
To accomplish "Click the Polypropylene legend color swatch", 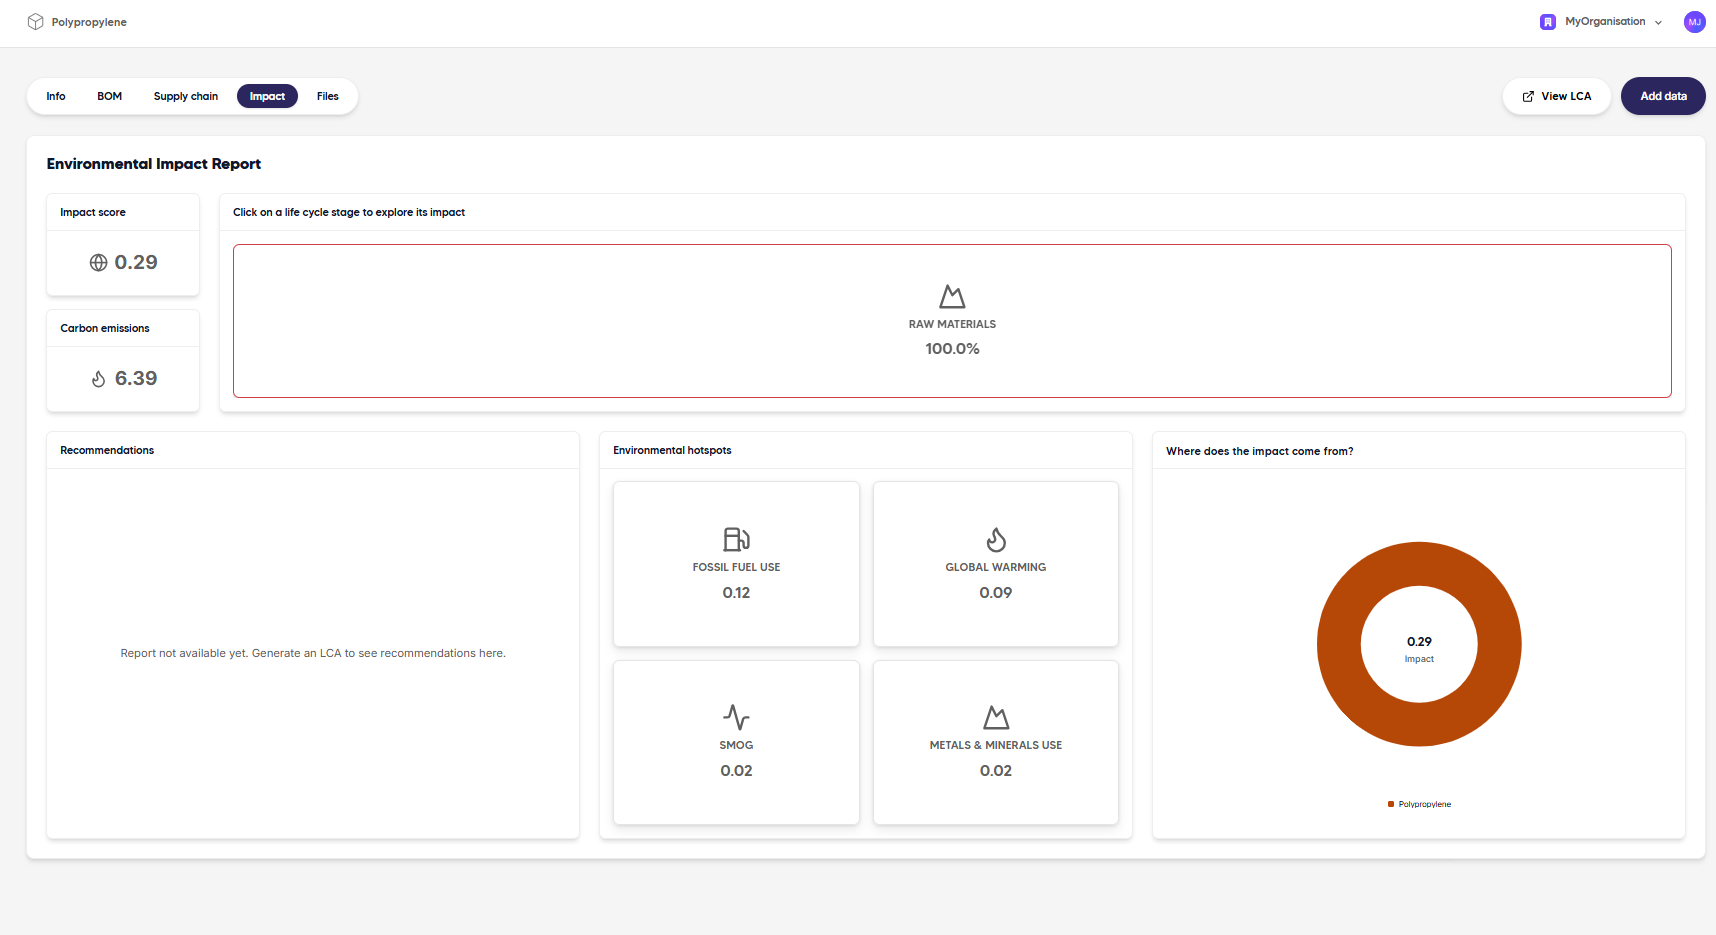I will point(1391,804).
